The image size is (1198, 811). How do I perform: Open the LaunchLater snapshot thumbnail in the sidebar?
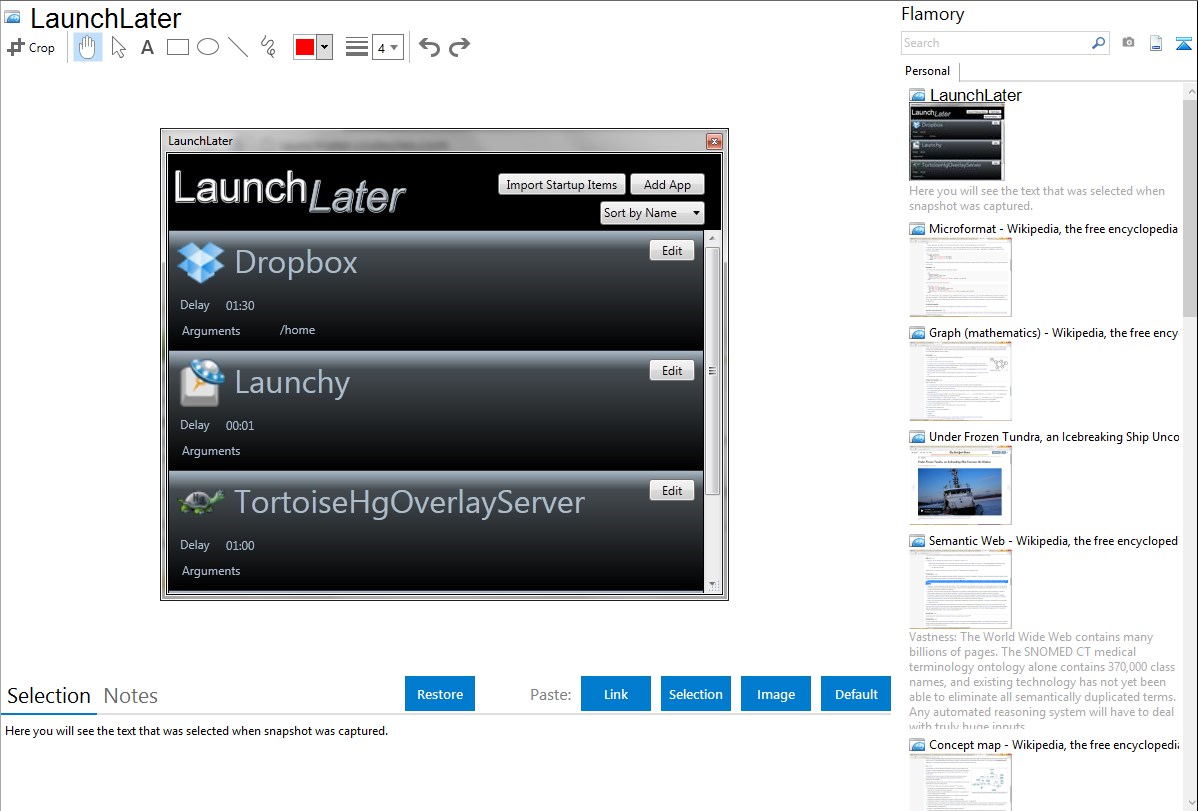coord(957,143)
